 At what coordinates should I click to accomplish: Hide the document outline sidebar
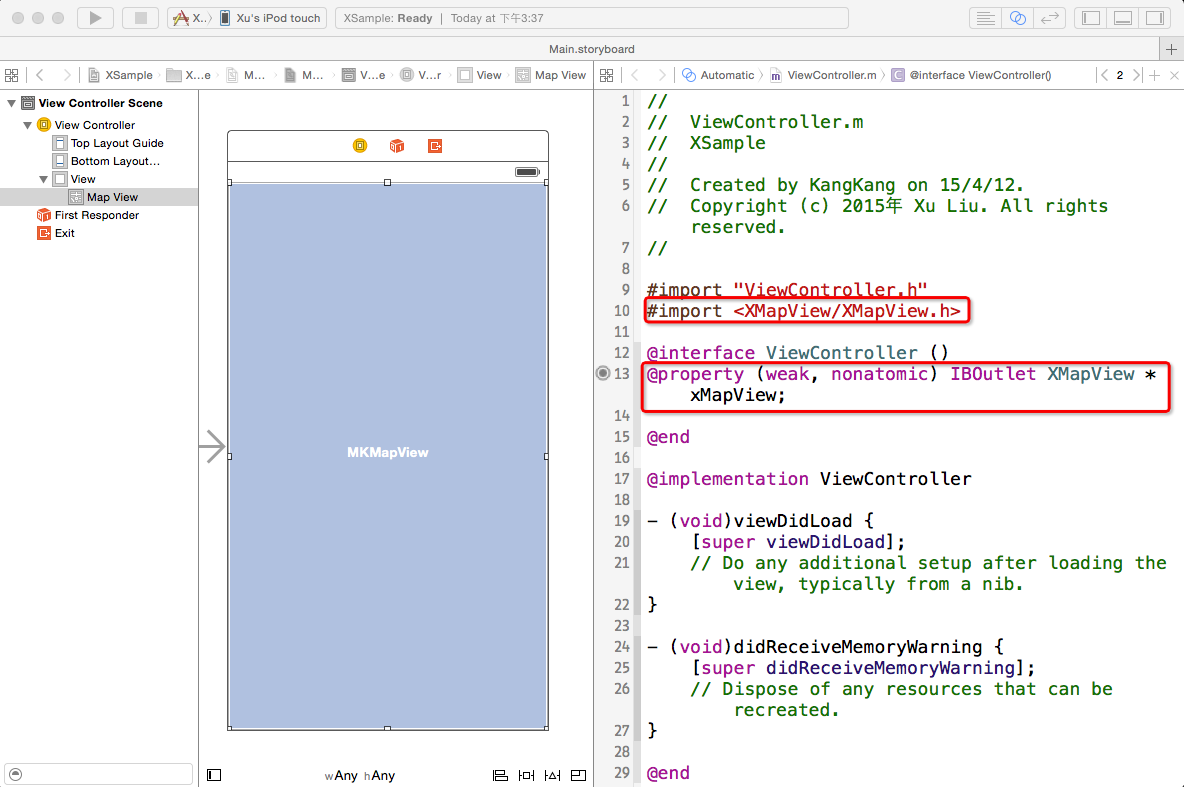pos(214,775)
